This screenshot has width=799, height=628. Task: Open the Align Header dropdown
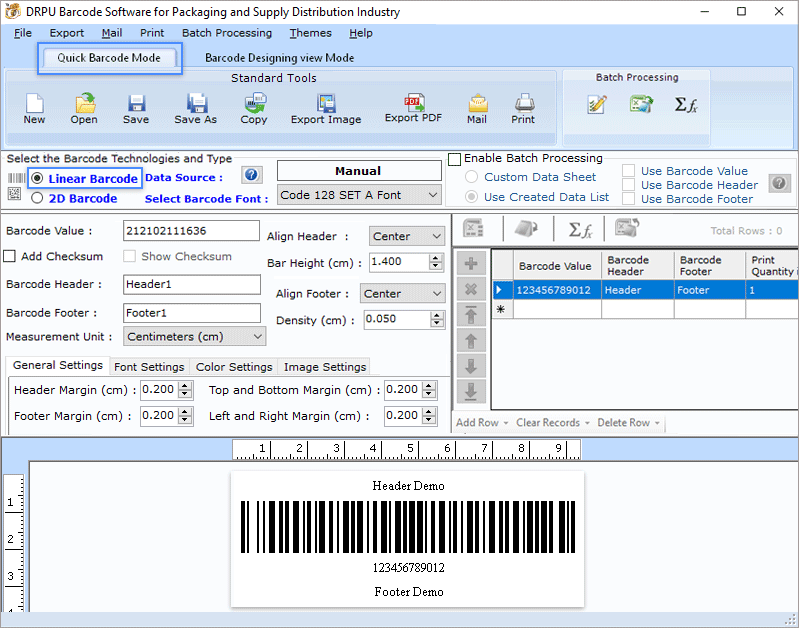tap(407, 236)
